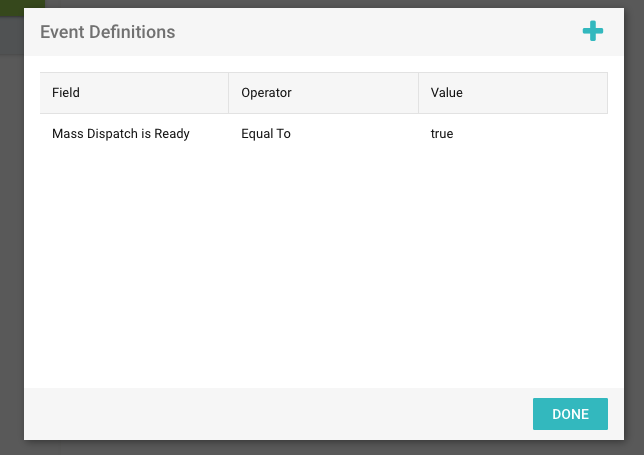This screenshot has height=455, width=644.
Task: Edit the true value cell
Action: tap(442, 133)
